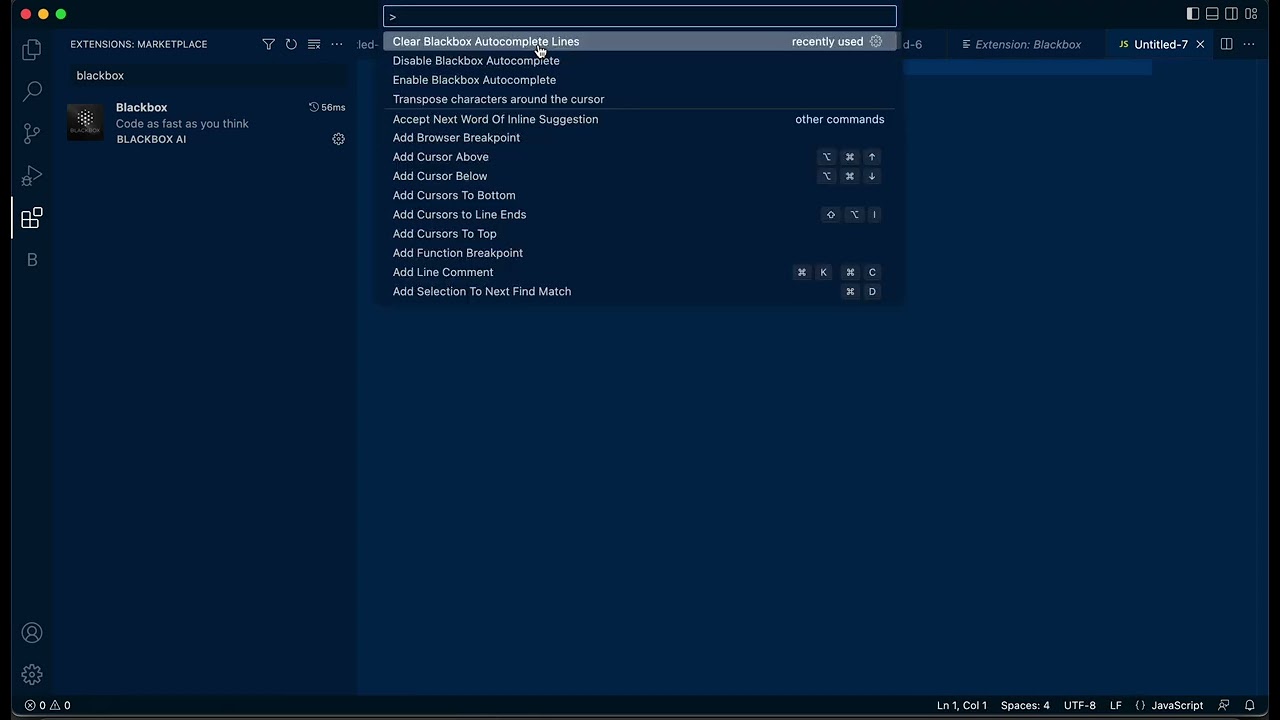
Task: Toggle the bottom panel visibility
Action: click(x=1211, y=14)
